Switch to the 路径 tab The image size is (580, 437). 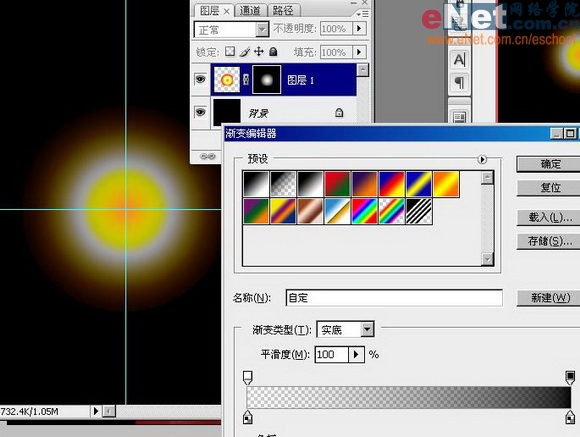coord(283,11)
